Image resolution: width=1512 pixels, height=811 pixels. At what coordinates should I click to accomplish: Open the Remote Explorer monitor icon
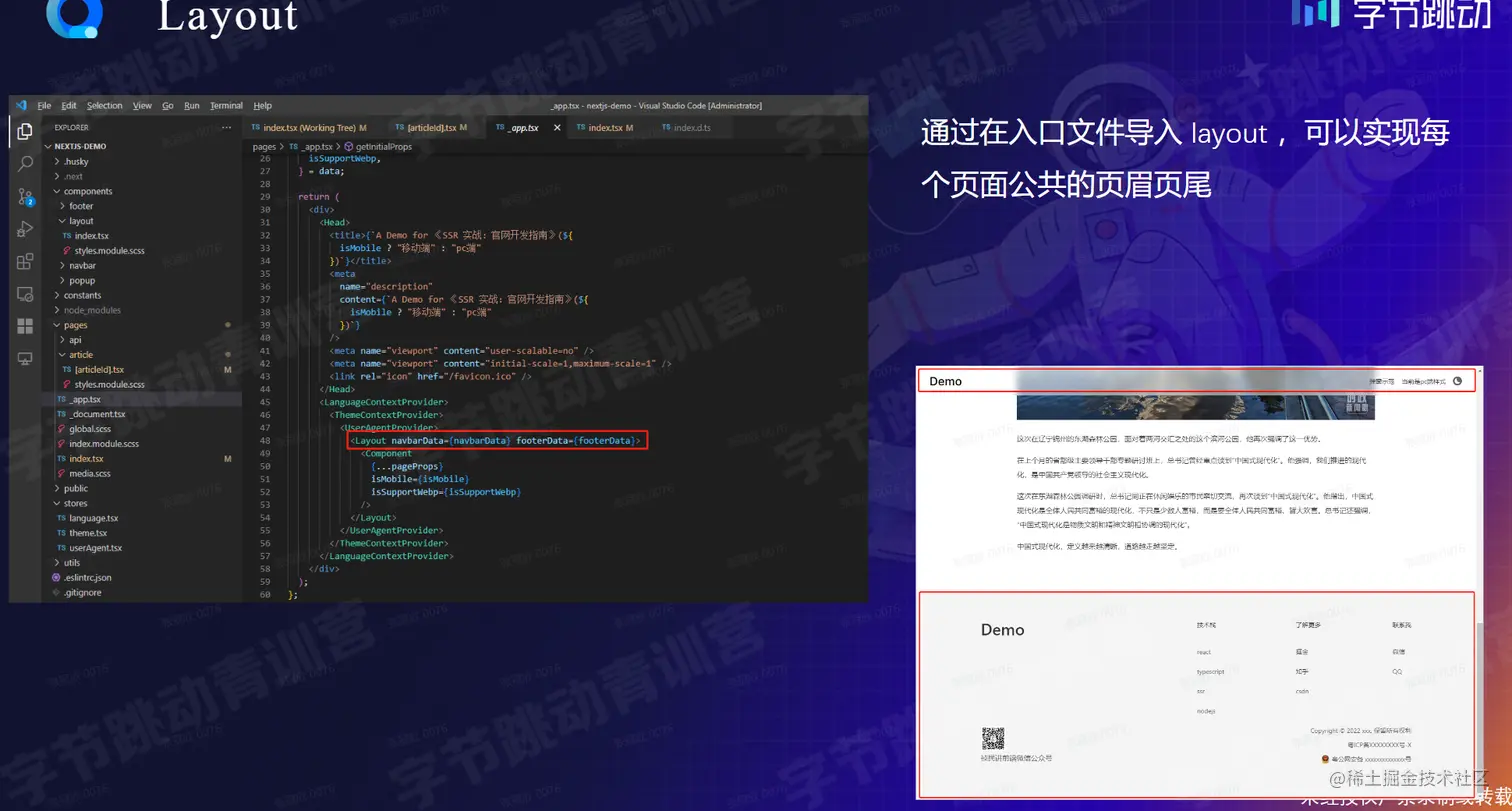[25, 294]
